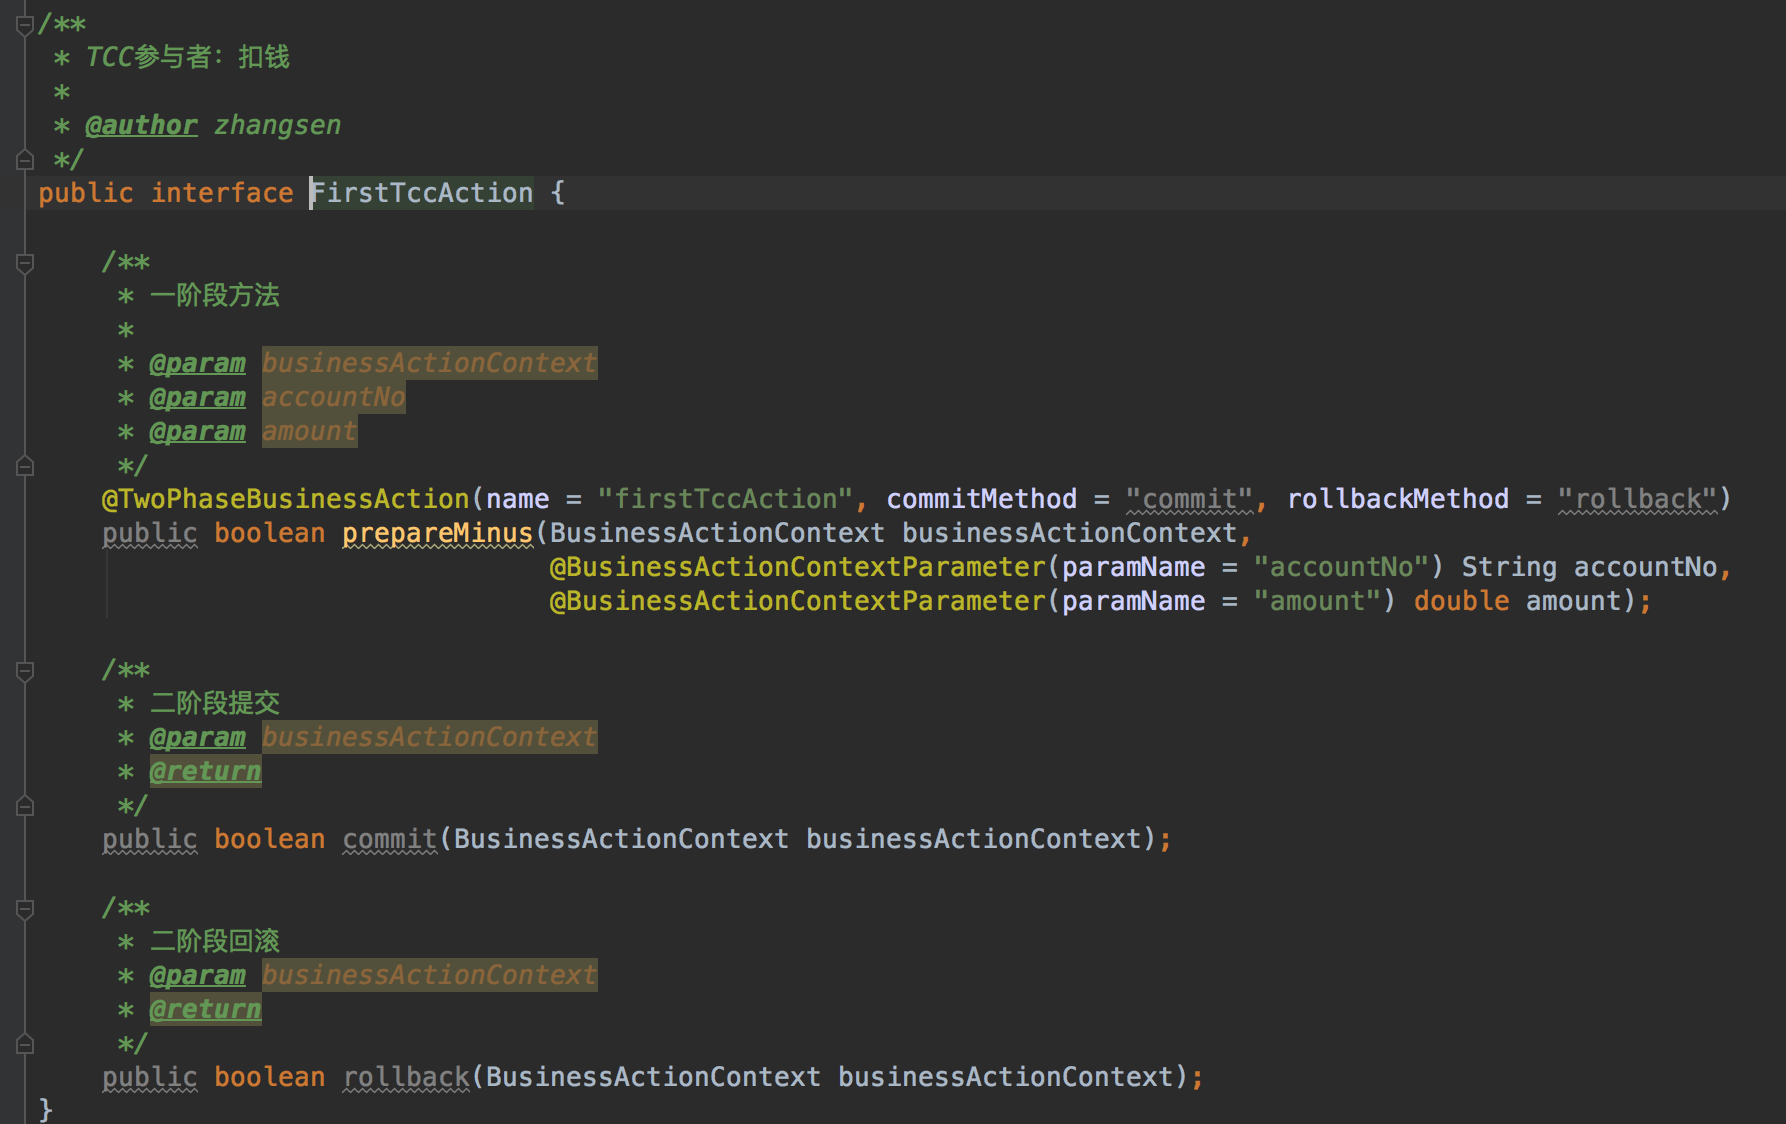Click the FirstTccAction interface name
This screenshot has height=1124, width=1786.
[422, 192]
